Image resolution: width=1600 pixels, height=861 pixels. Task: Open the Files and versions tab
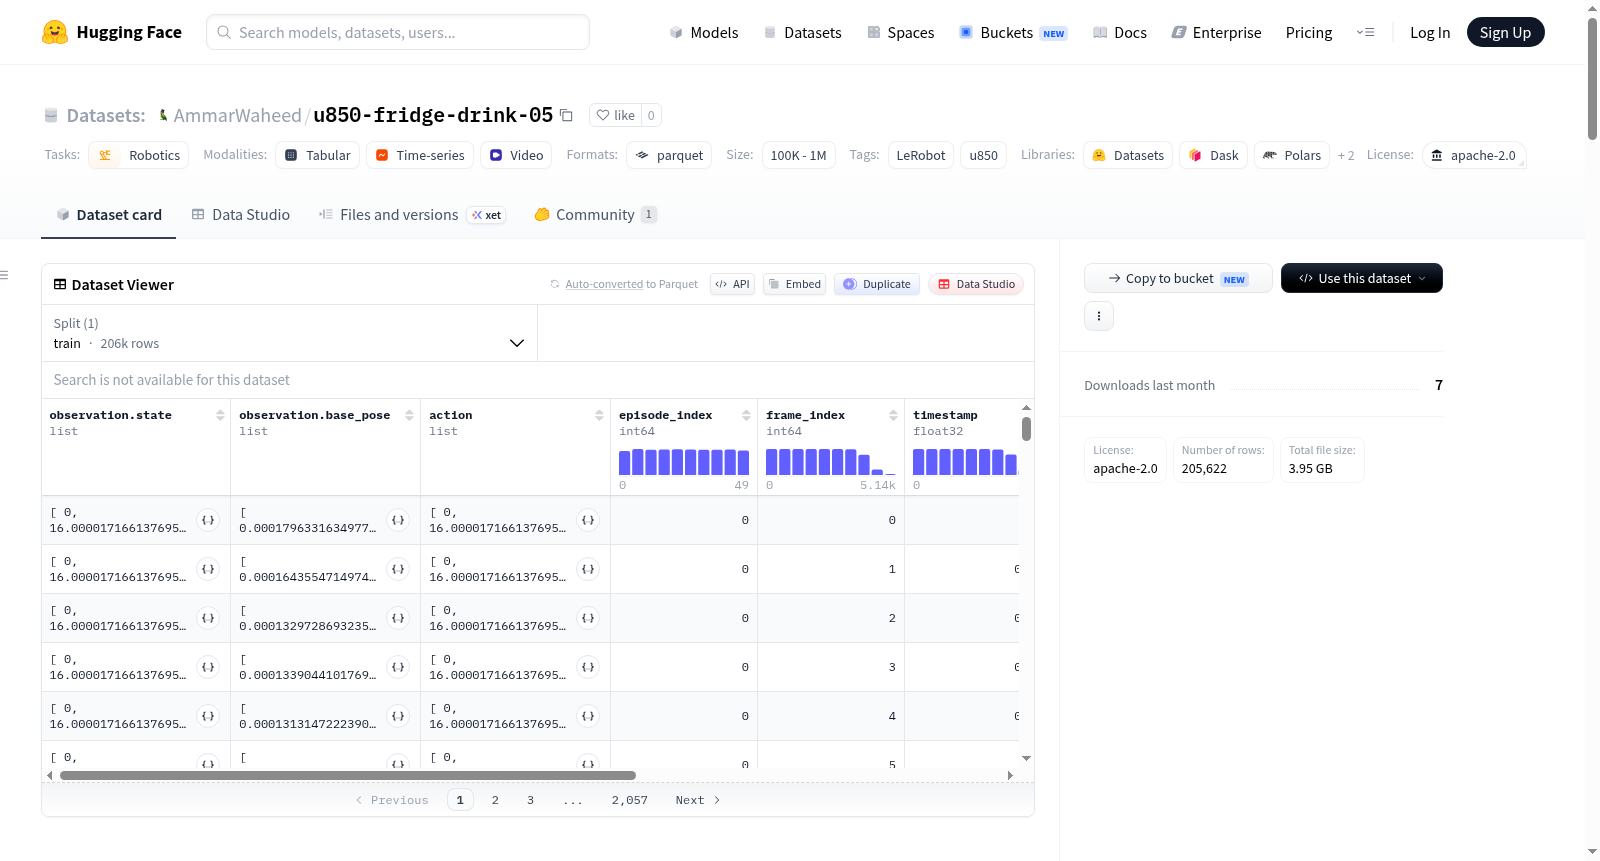412,215
